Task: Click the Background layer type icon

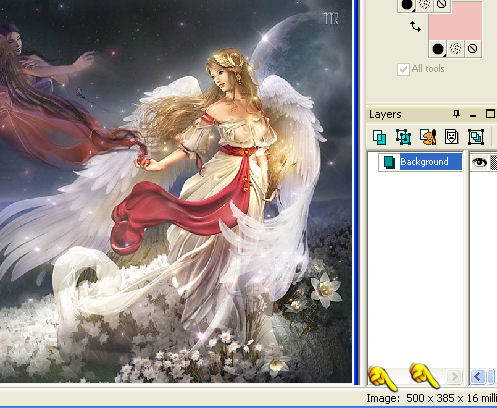Action: pos(389,162)
